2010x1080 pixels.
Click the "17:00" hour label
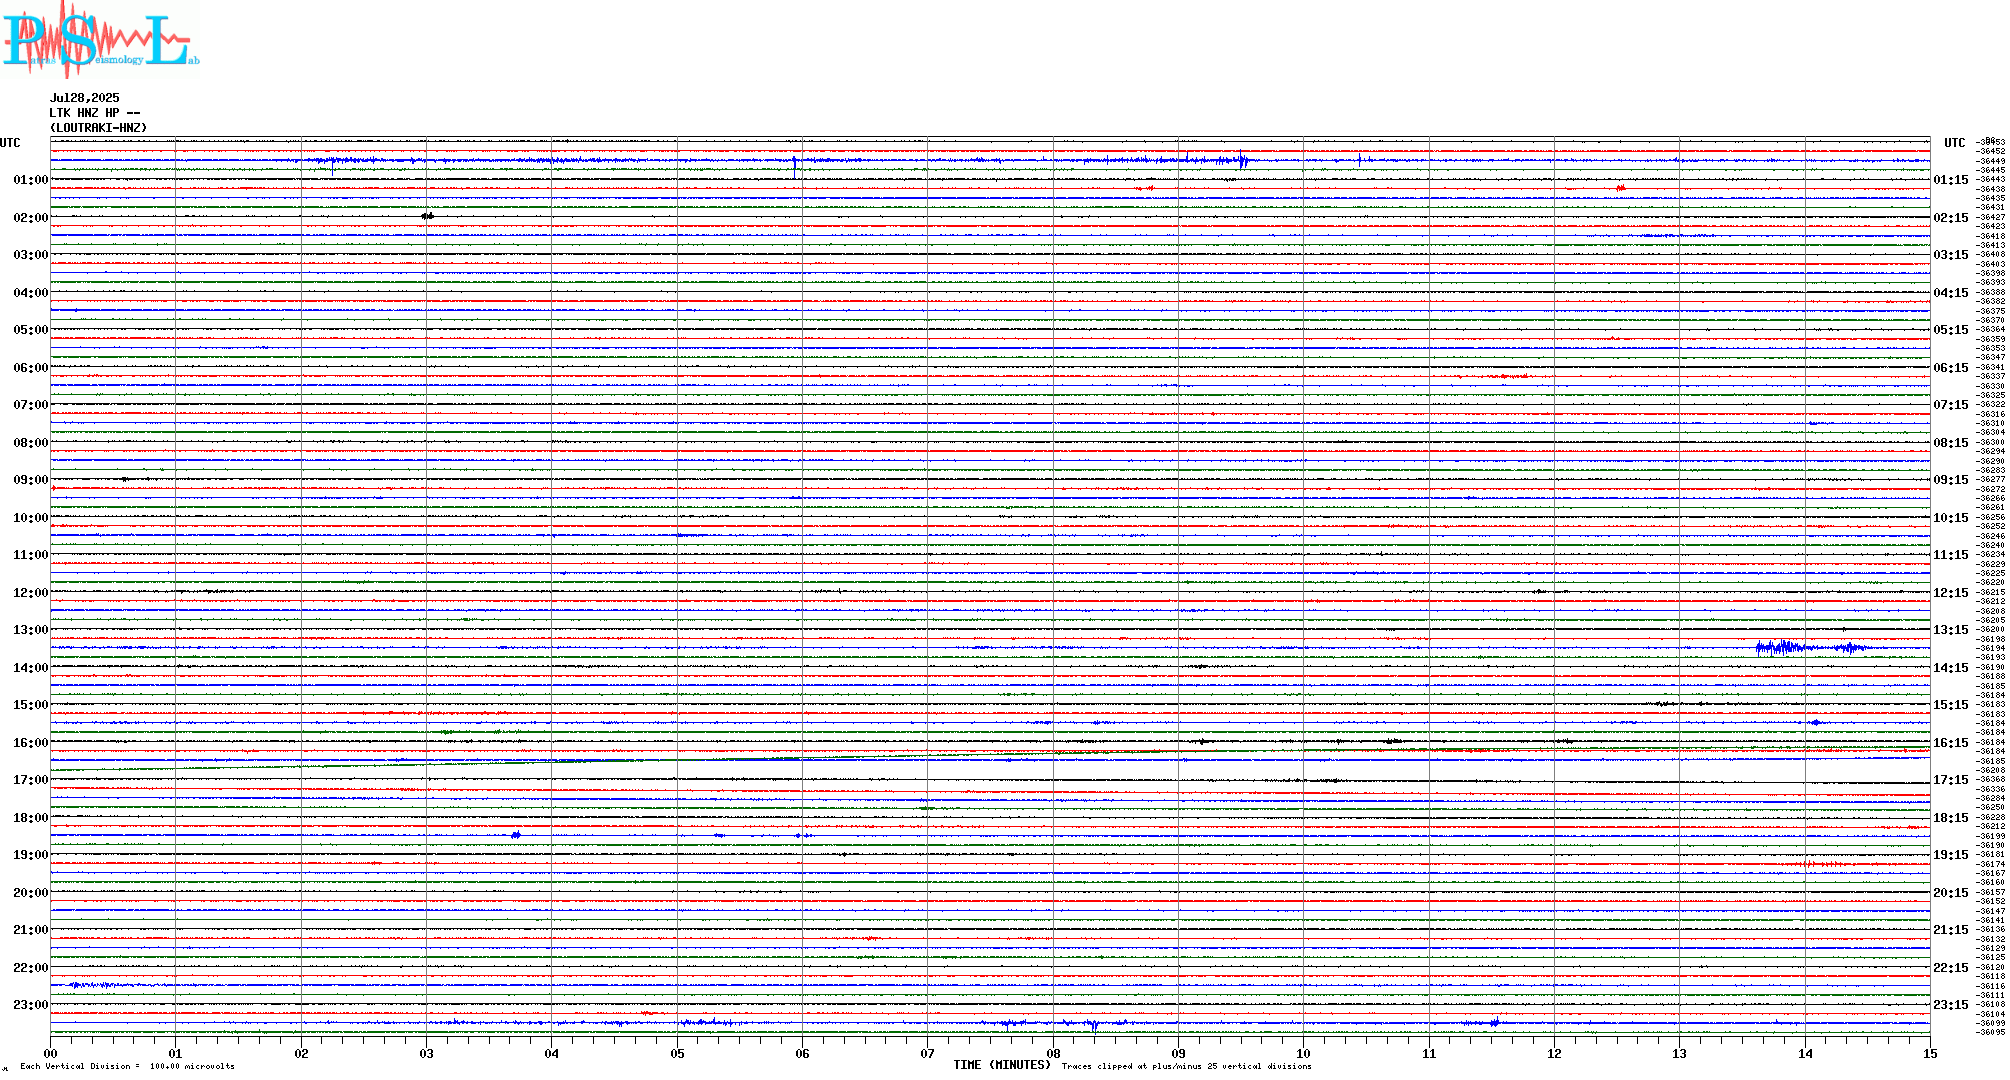tap(30, 780)
